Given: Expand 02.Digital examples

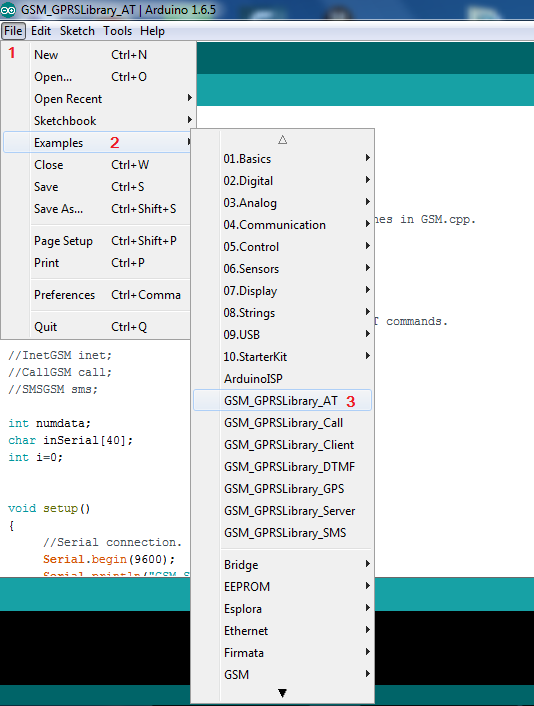Looking at the screenshot, I should [282, 181].
